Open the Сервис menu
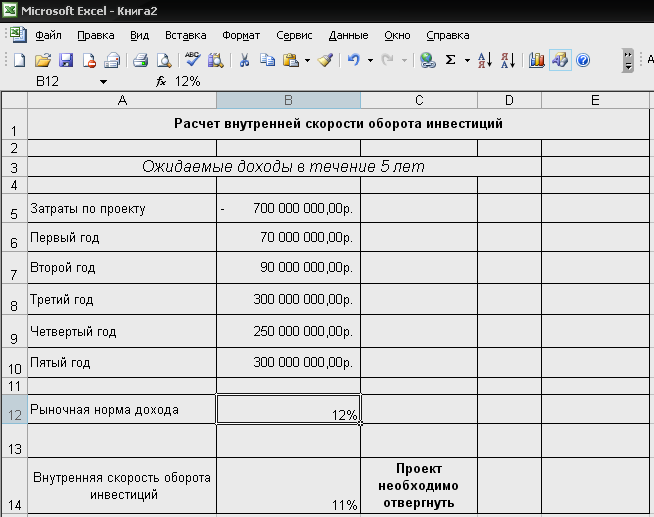The width and height of the screenshot is (654, 517). [294, 35]
